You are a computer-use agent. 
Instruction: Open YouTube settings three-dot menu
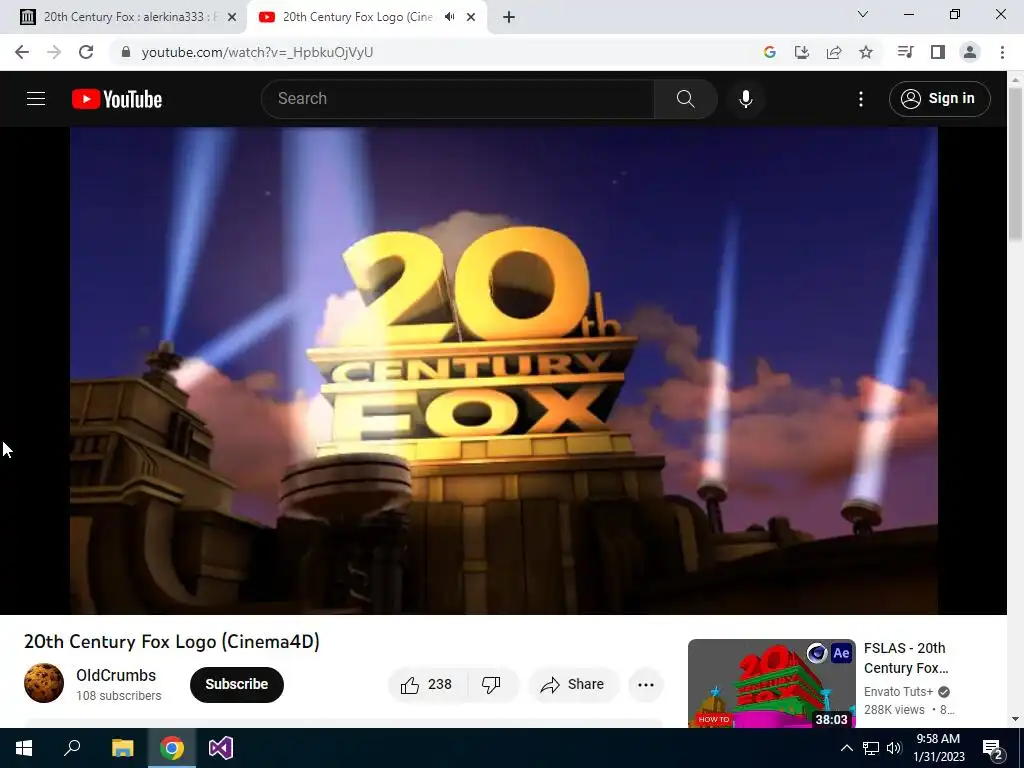click(861, 99)
